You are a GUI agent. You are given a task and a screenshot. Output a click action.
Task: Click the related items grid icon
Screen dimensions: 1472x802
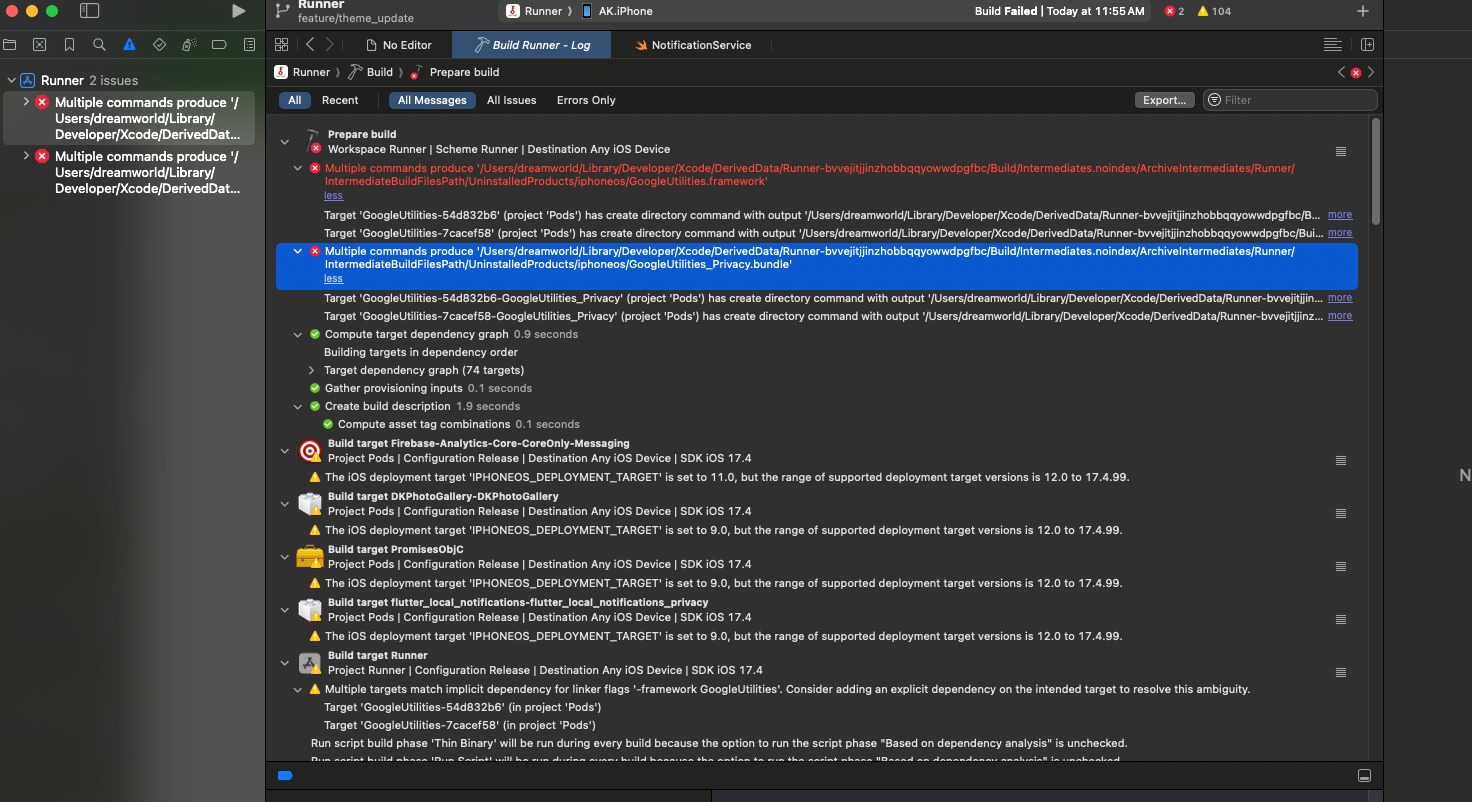281,45
